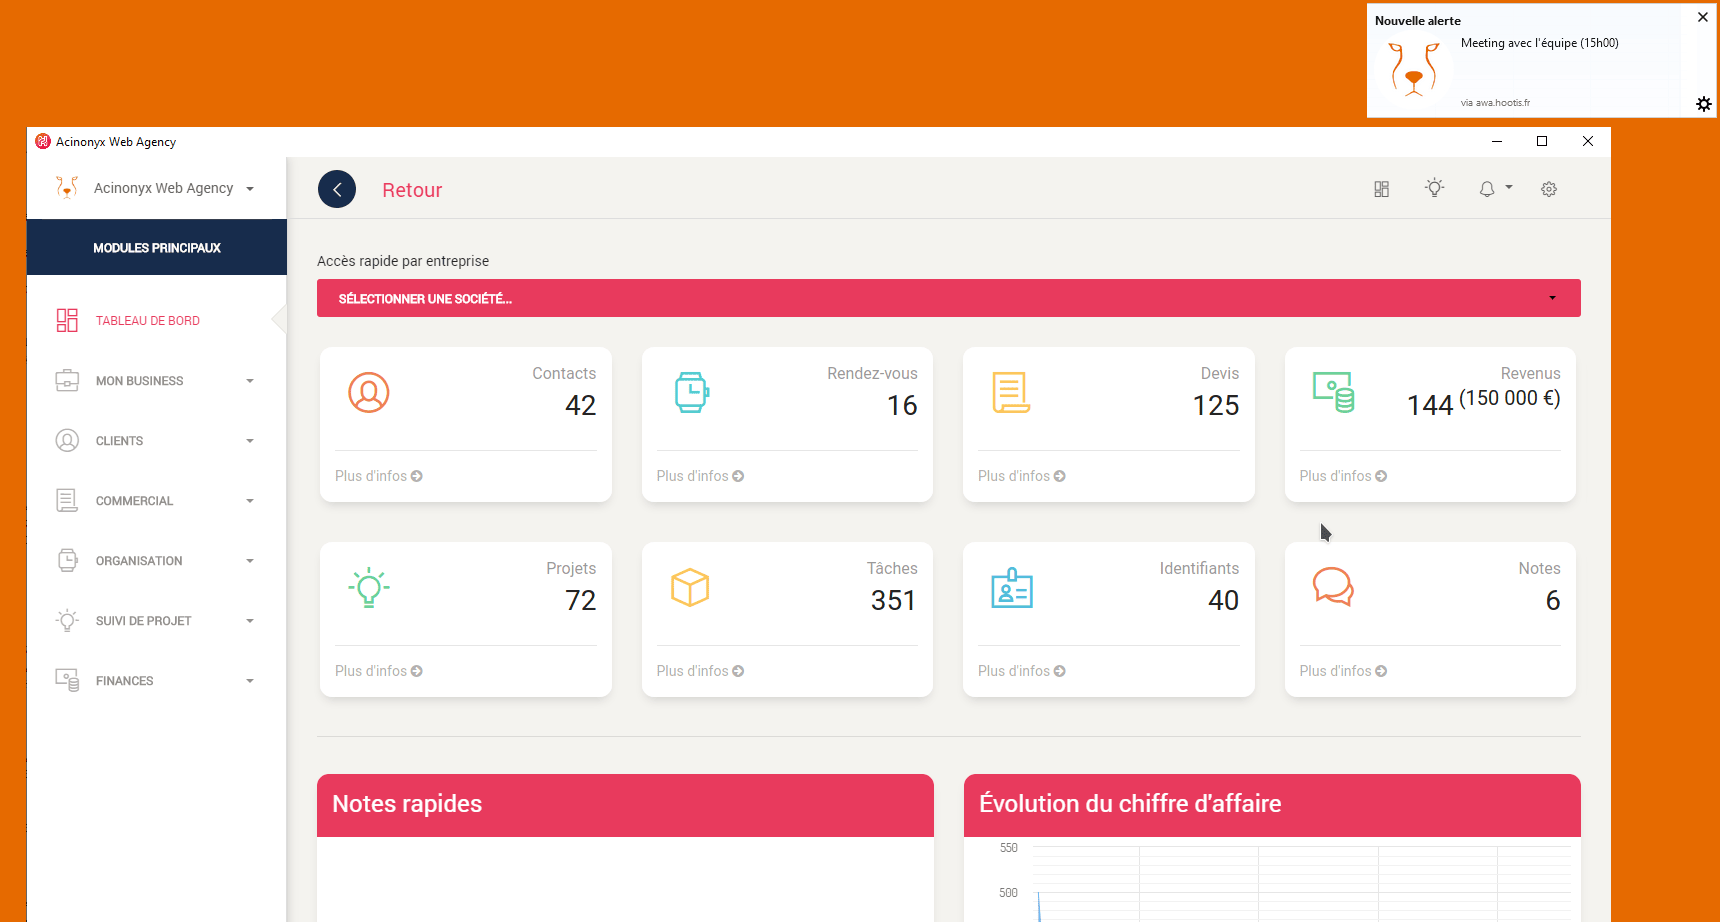The width and height of the screenshot is (1720, 922).
Task: Click the cheetah image in alert popup
Action: 1413,69
